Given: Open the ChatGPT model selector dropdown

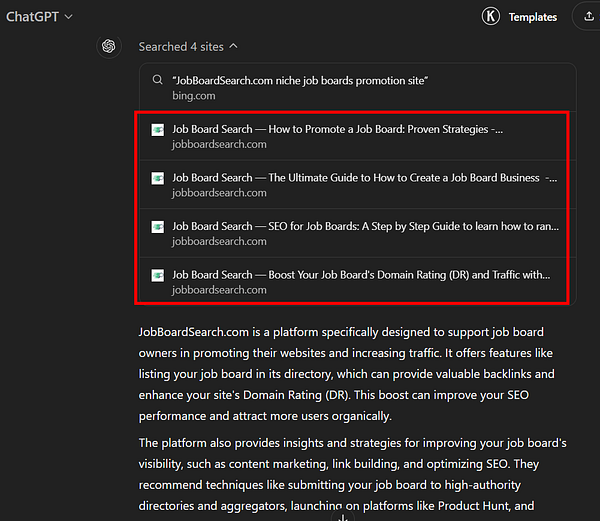Looking at the screenshot, I should (40, 17).
